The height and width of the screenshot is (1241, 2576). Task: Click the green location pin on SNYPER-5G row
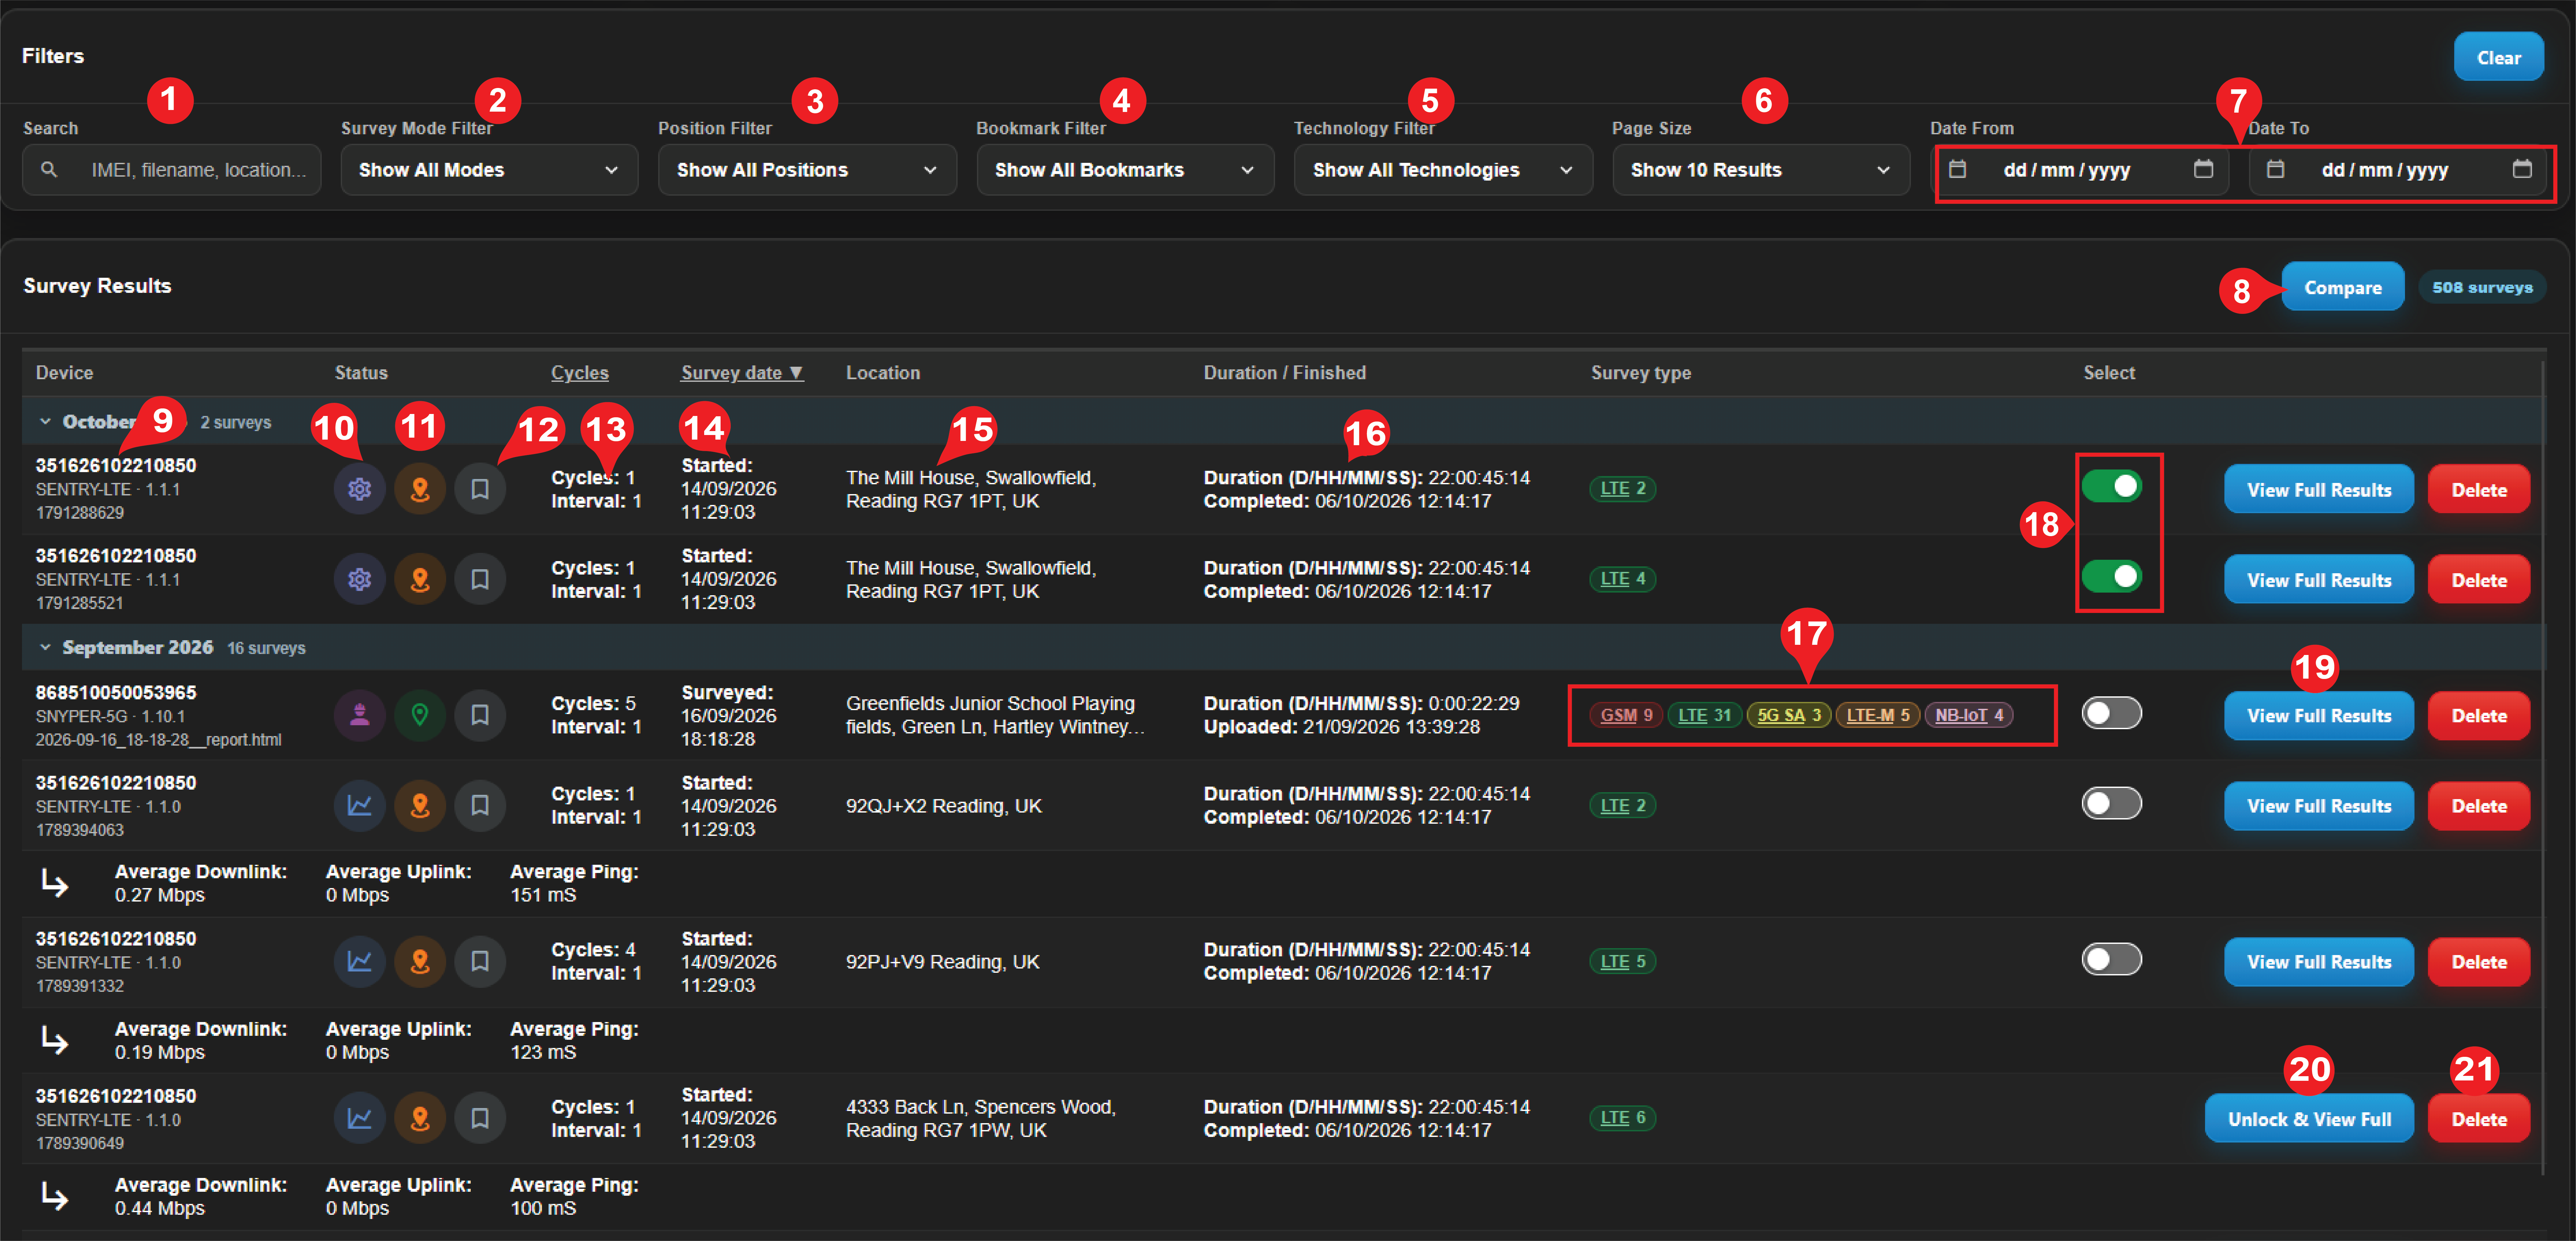(420, 715)
